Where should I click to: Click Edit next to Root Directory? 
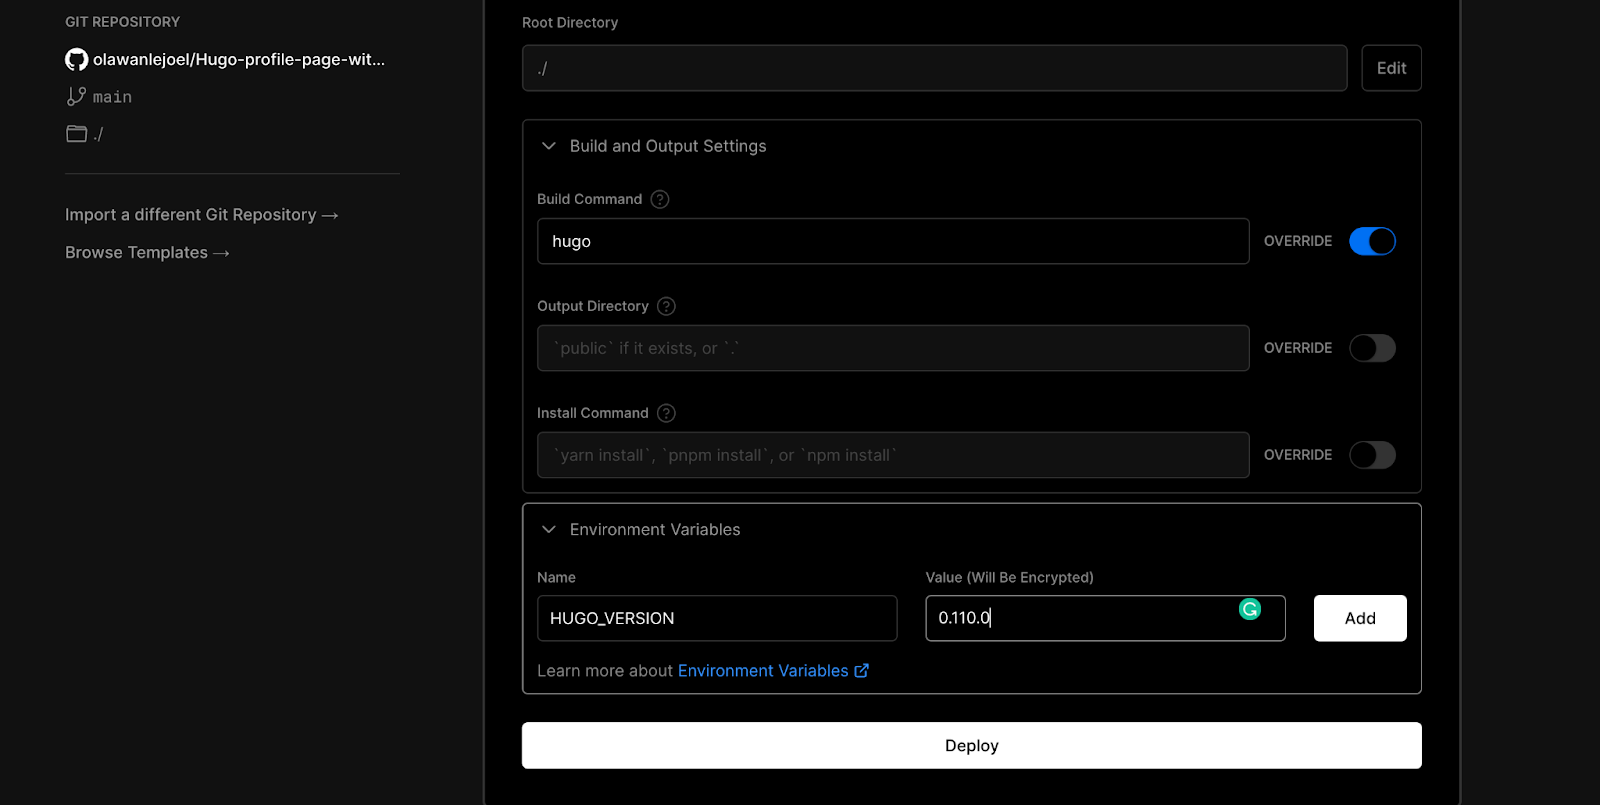coord(1391,68)
